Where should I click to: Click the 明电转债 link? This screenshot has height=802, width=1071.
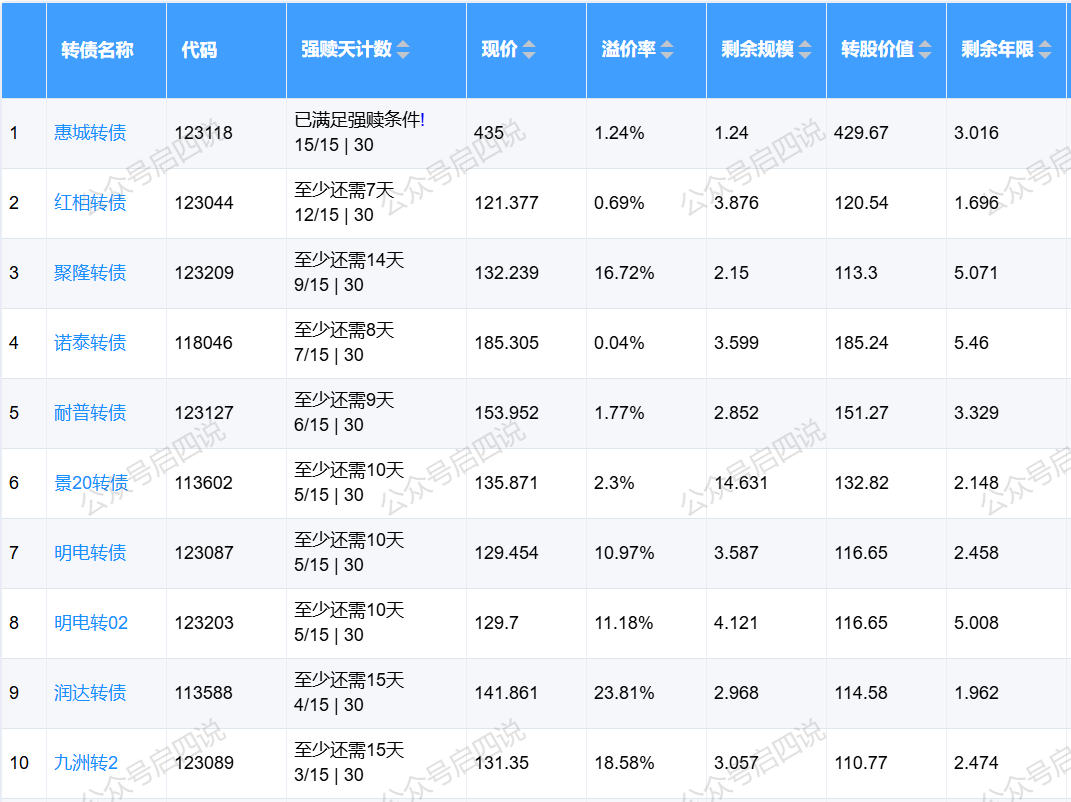[x=90, y=553]
